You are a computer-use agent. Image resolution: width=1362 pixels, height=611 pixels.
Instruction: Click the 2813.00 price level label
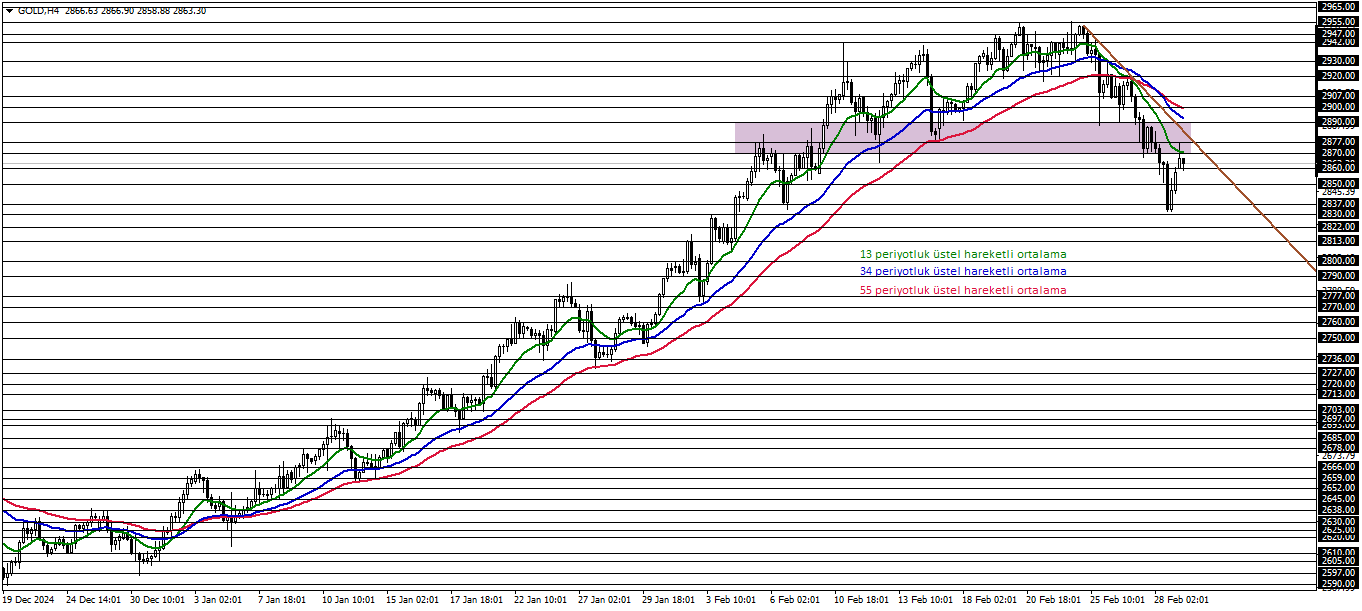coord(1337,241)
